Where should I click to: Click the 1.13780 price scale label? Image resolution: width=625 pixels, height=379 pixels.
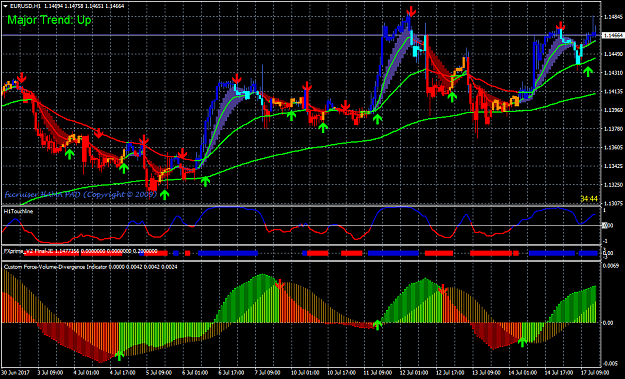(613, 129)
